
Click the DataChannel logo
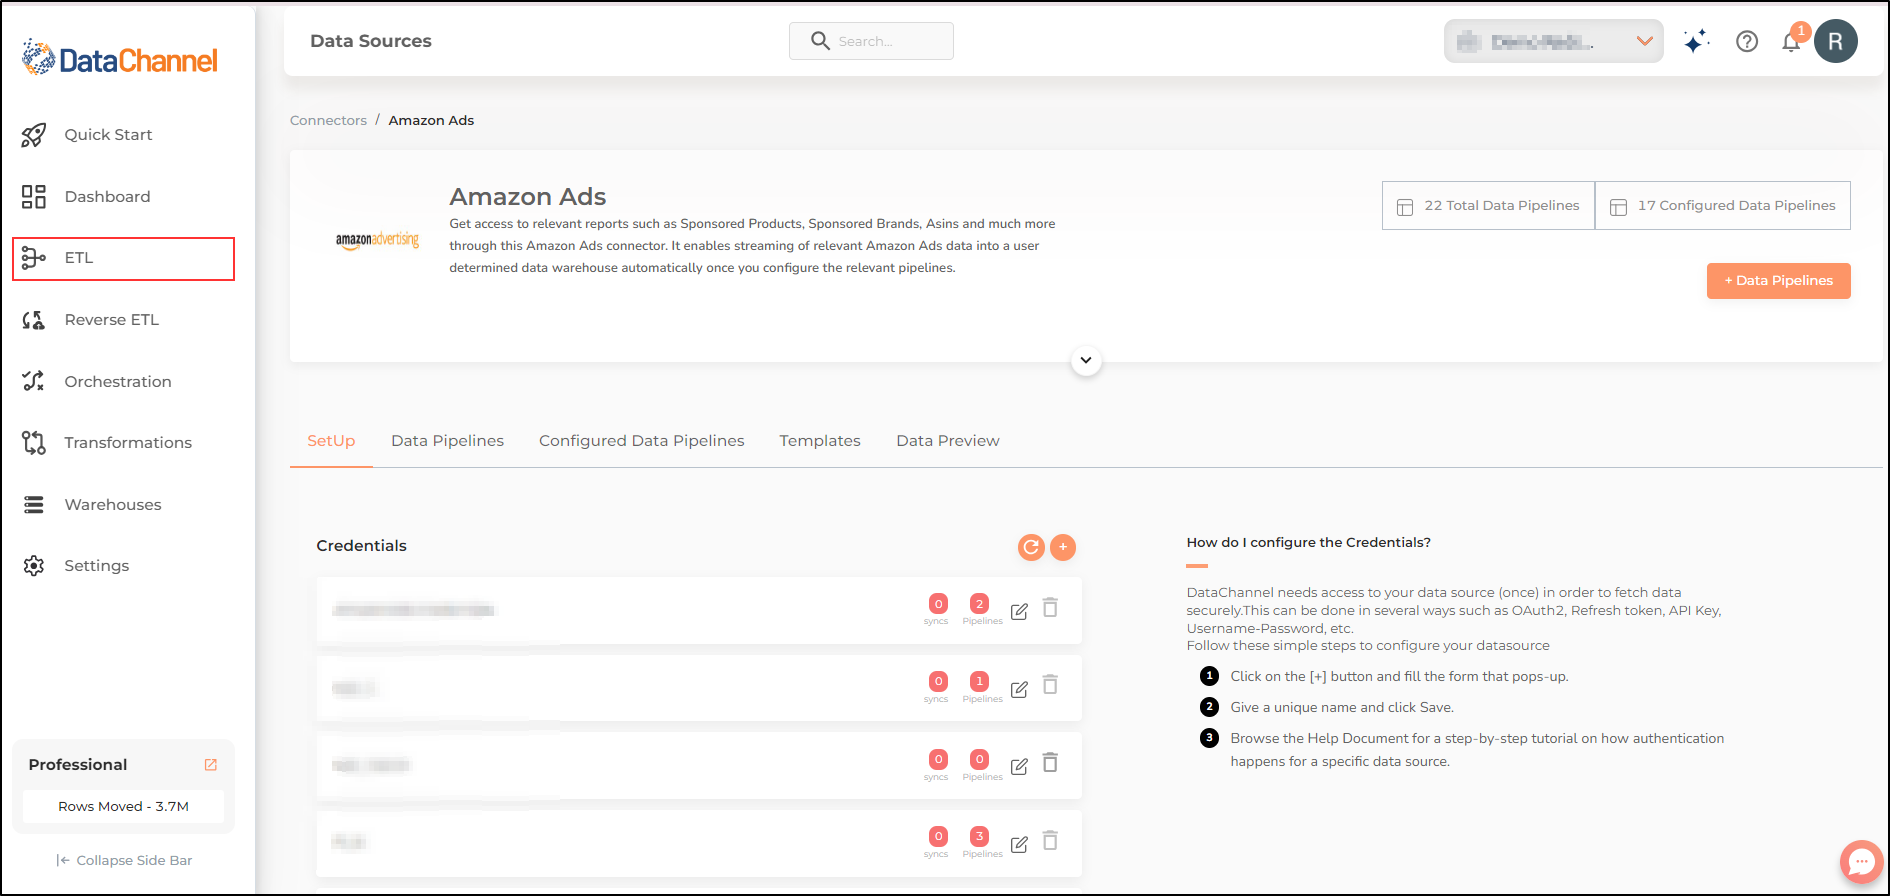(119, 59)
